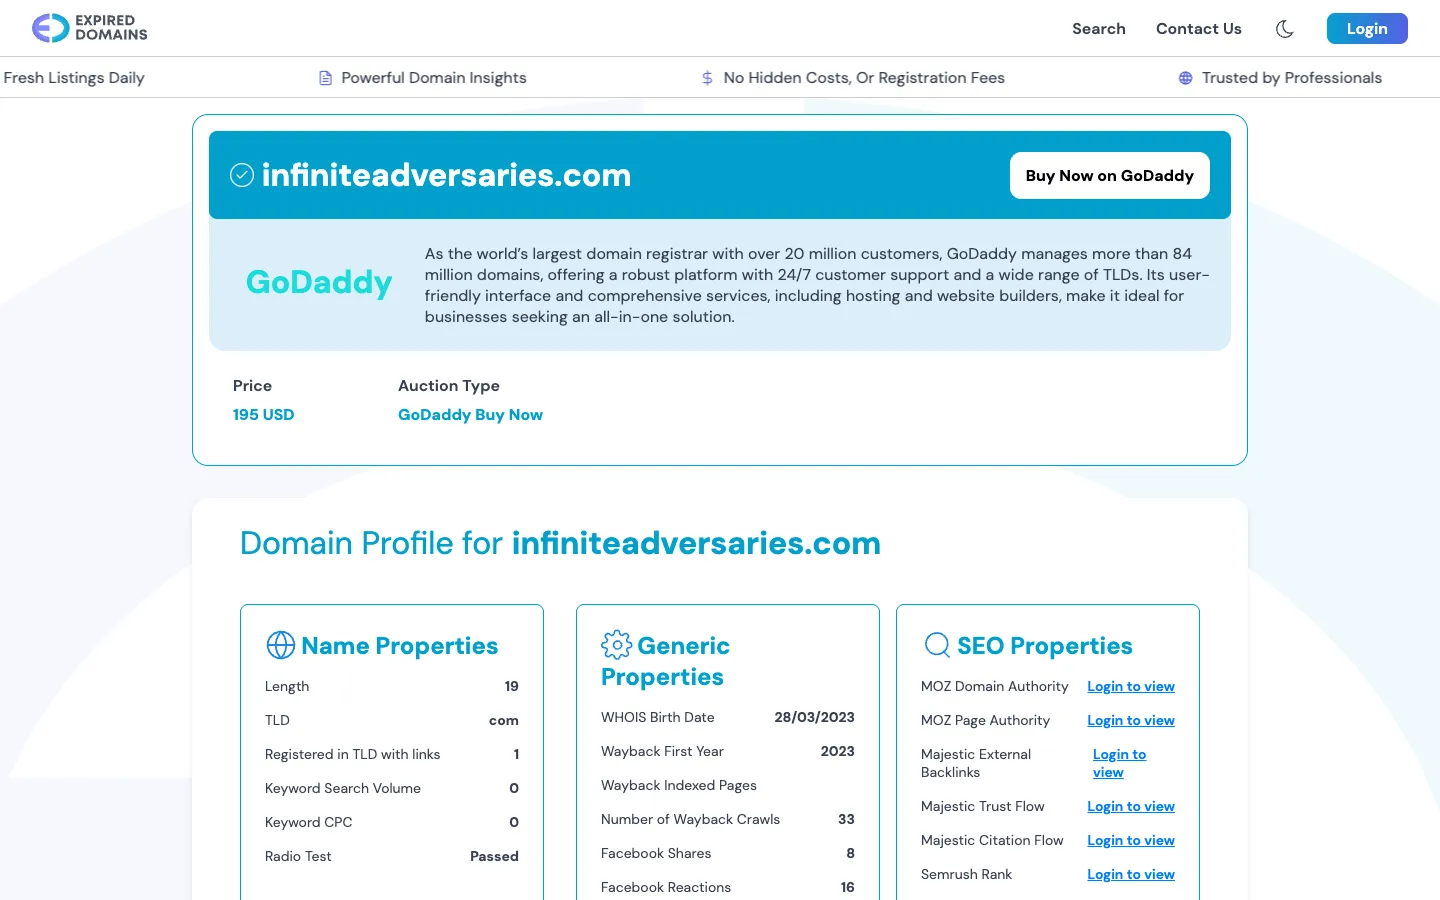Click No Hidden Costs, Or Registration Fees text
This screenshot has width=1440, height=900.
click(x=864, y=78)
